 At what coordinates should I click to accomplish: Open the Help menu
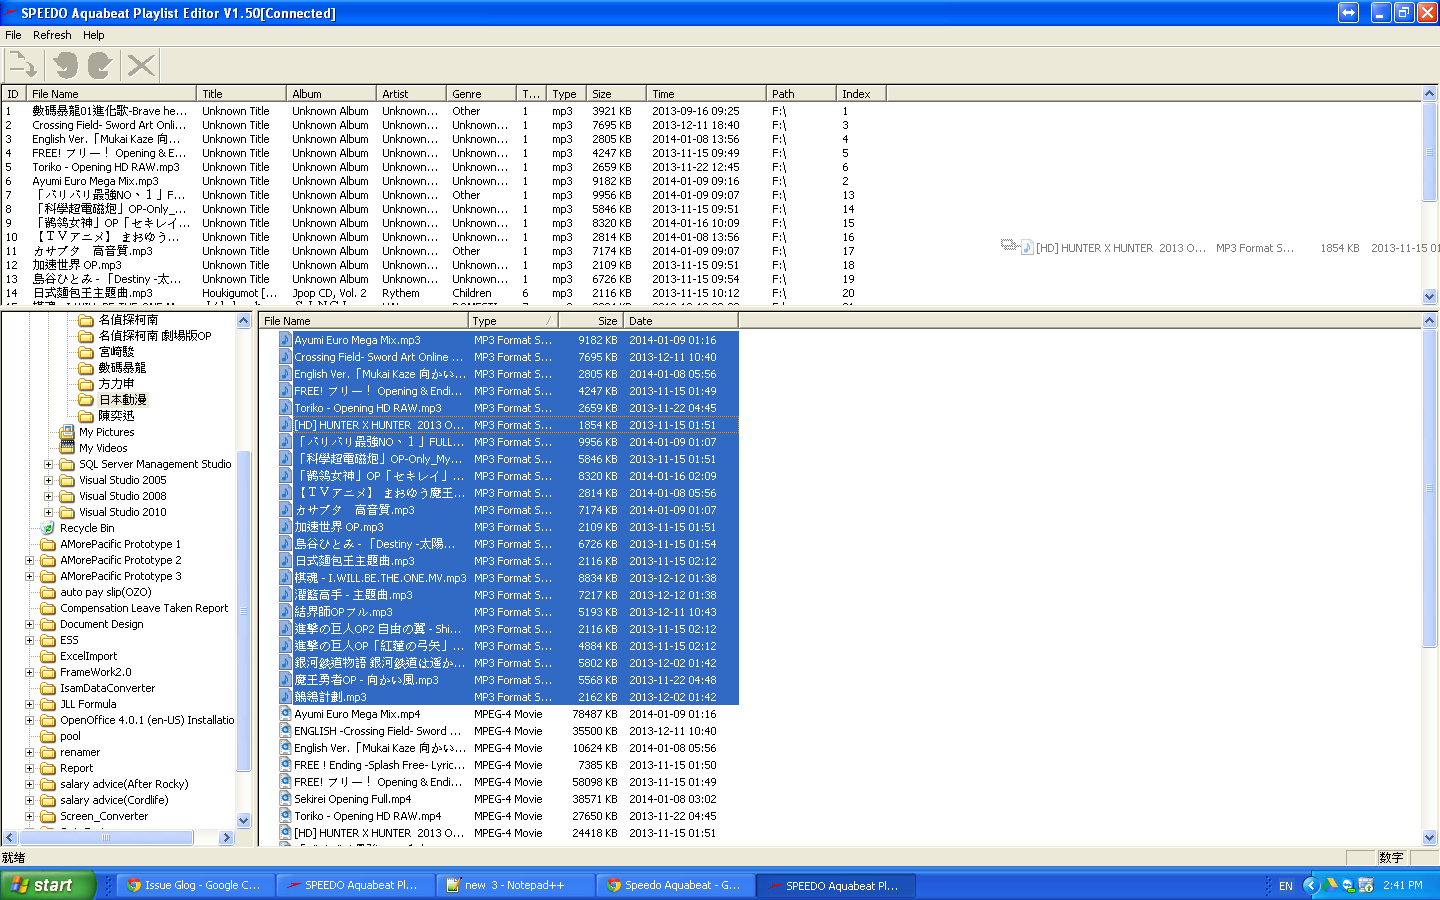94,35
